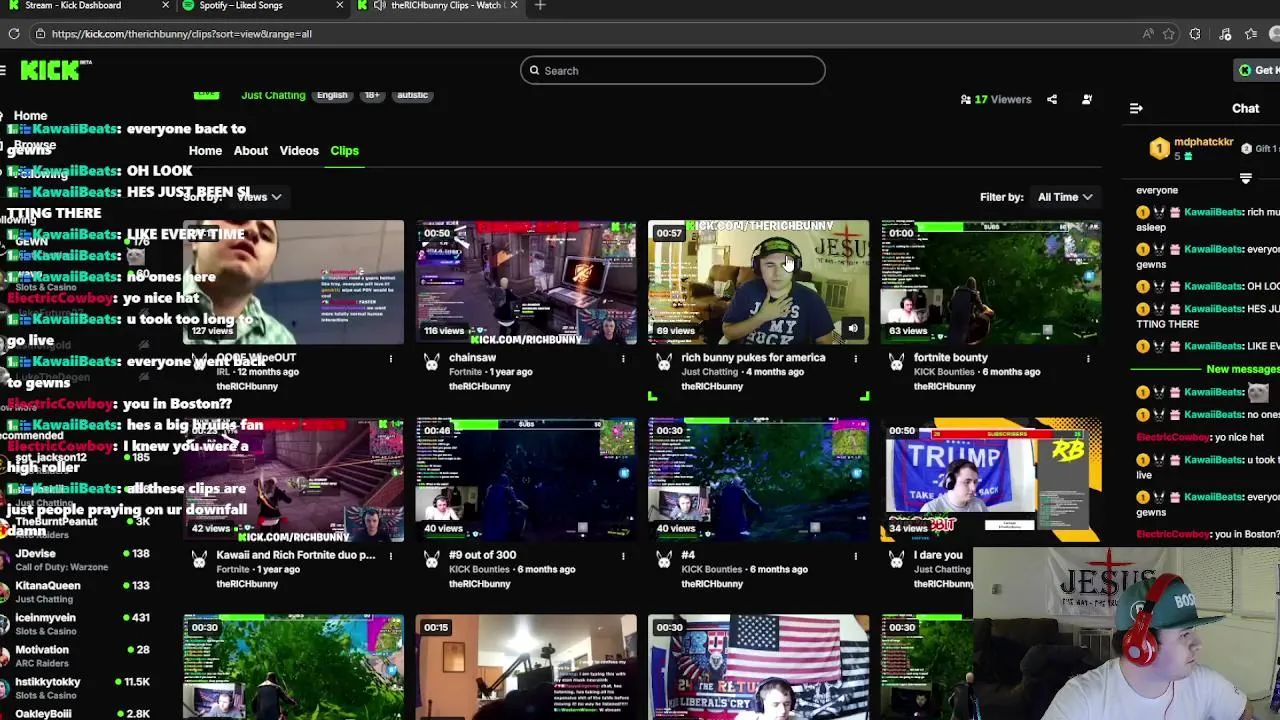
Task: Close the Stream Kick Dashboard tab
Action: pos(165,6)
